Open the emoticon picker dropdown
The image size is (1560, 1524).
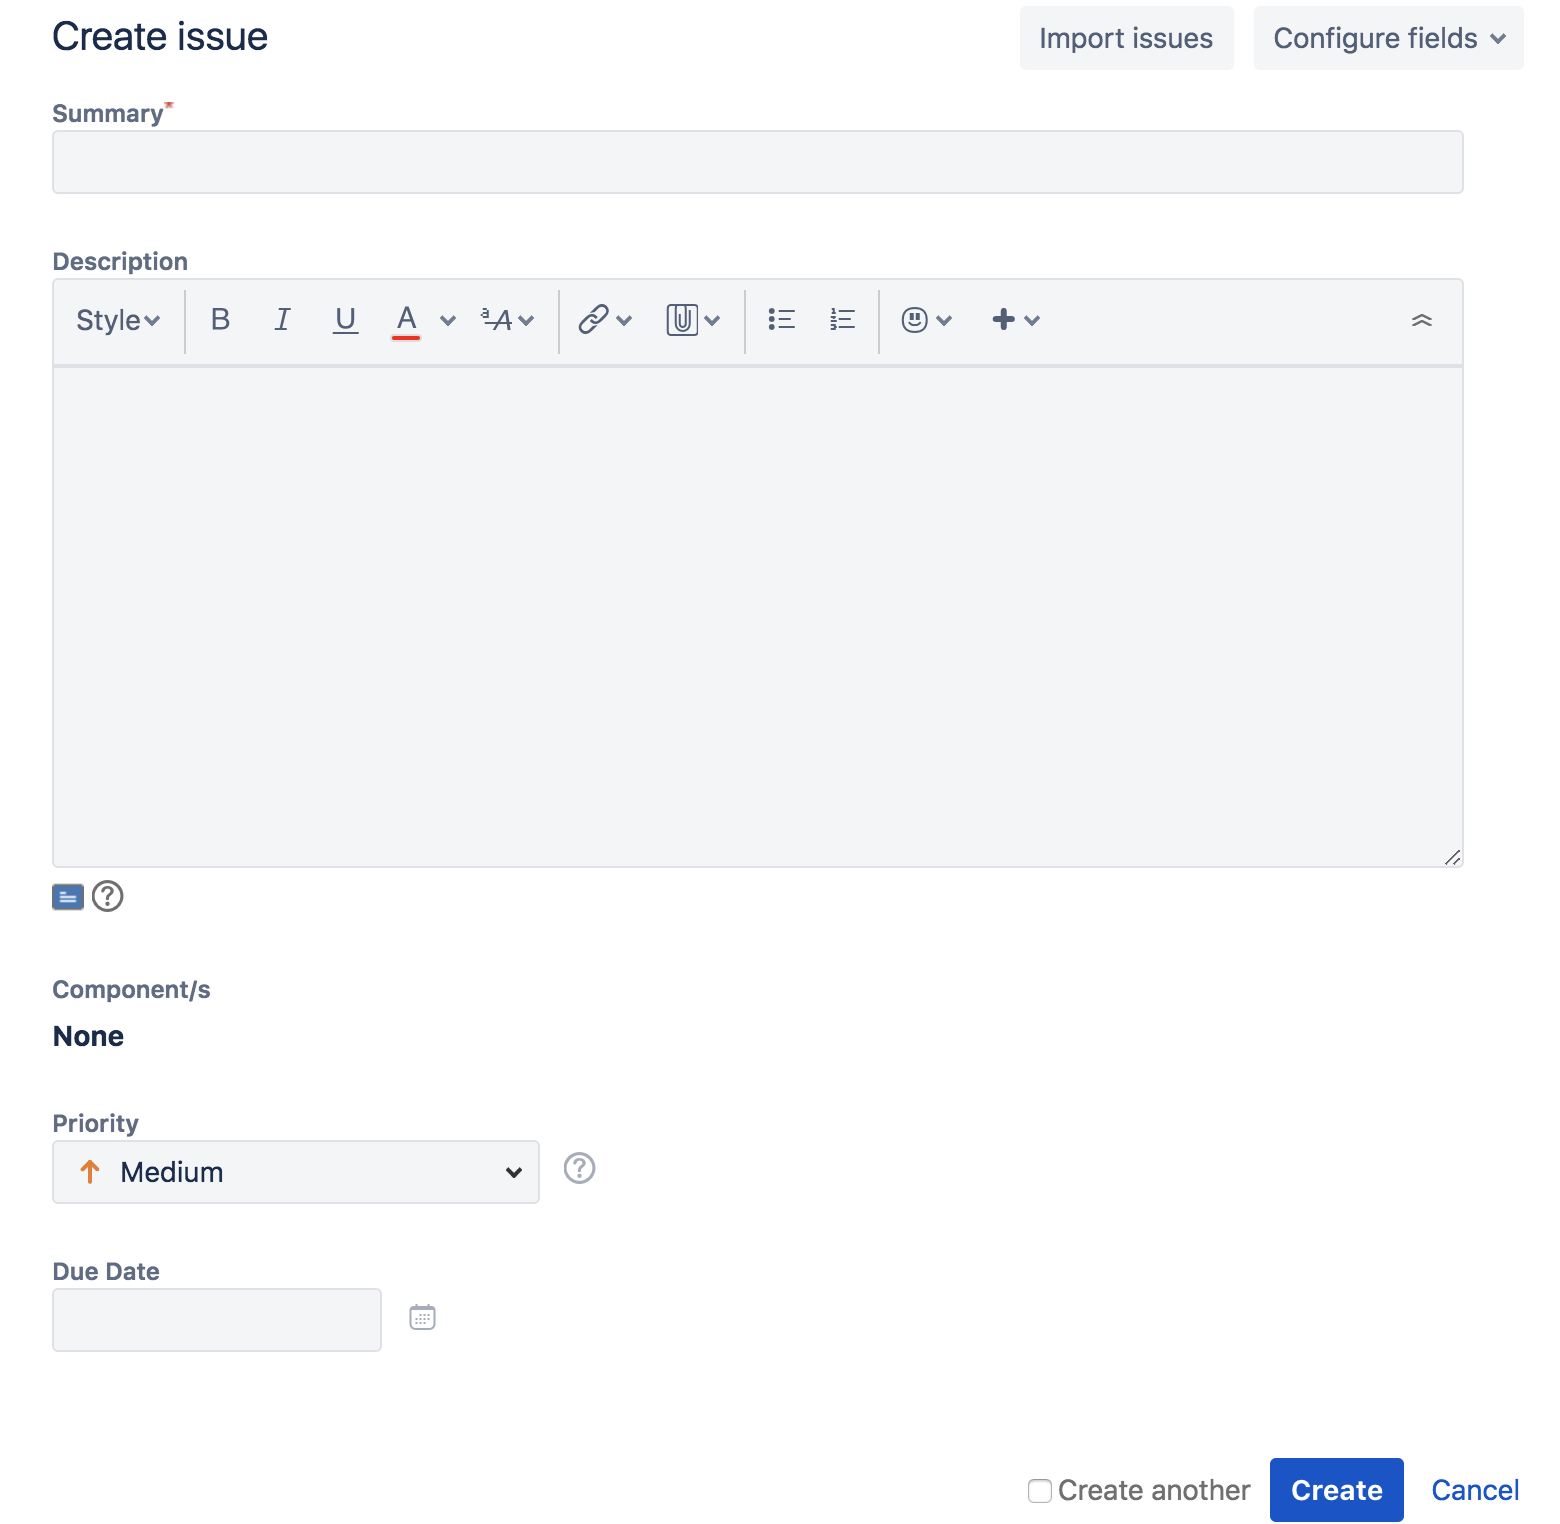coord(927,320)
